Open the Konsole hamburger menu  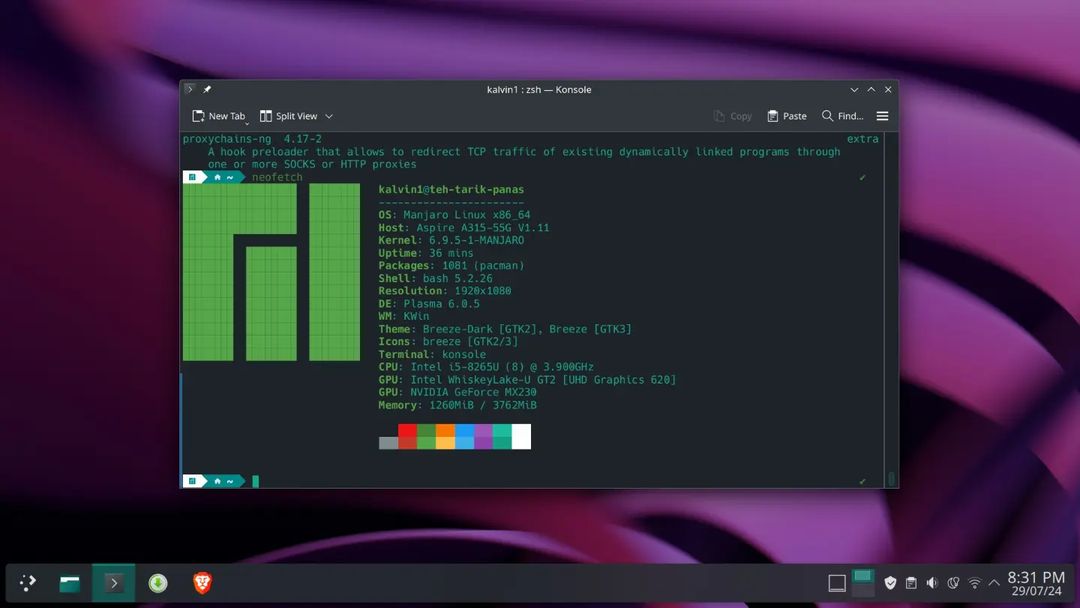(x=882, y=116)
